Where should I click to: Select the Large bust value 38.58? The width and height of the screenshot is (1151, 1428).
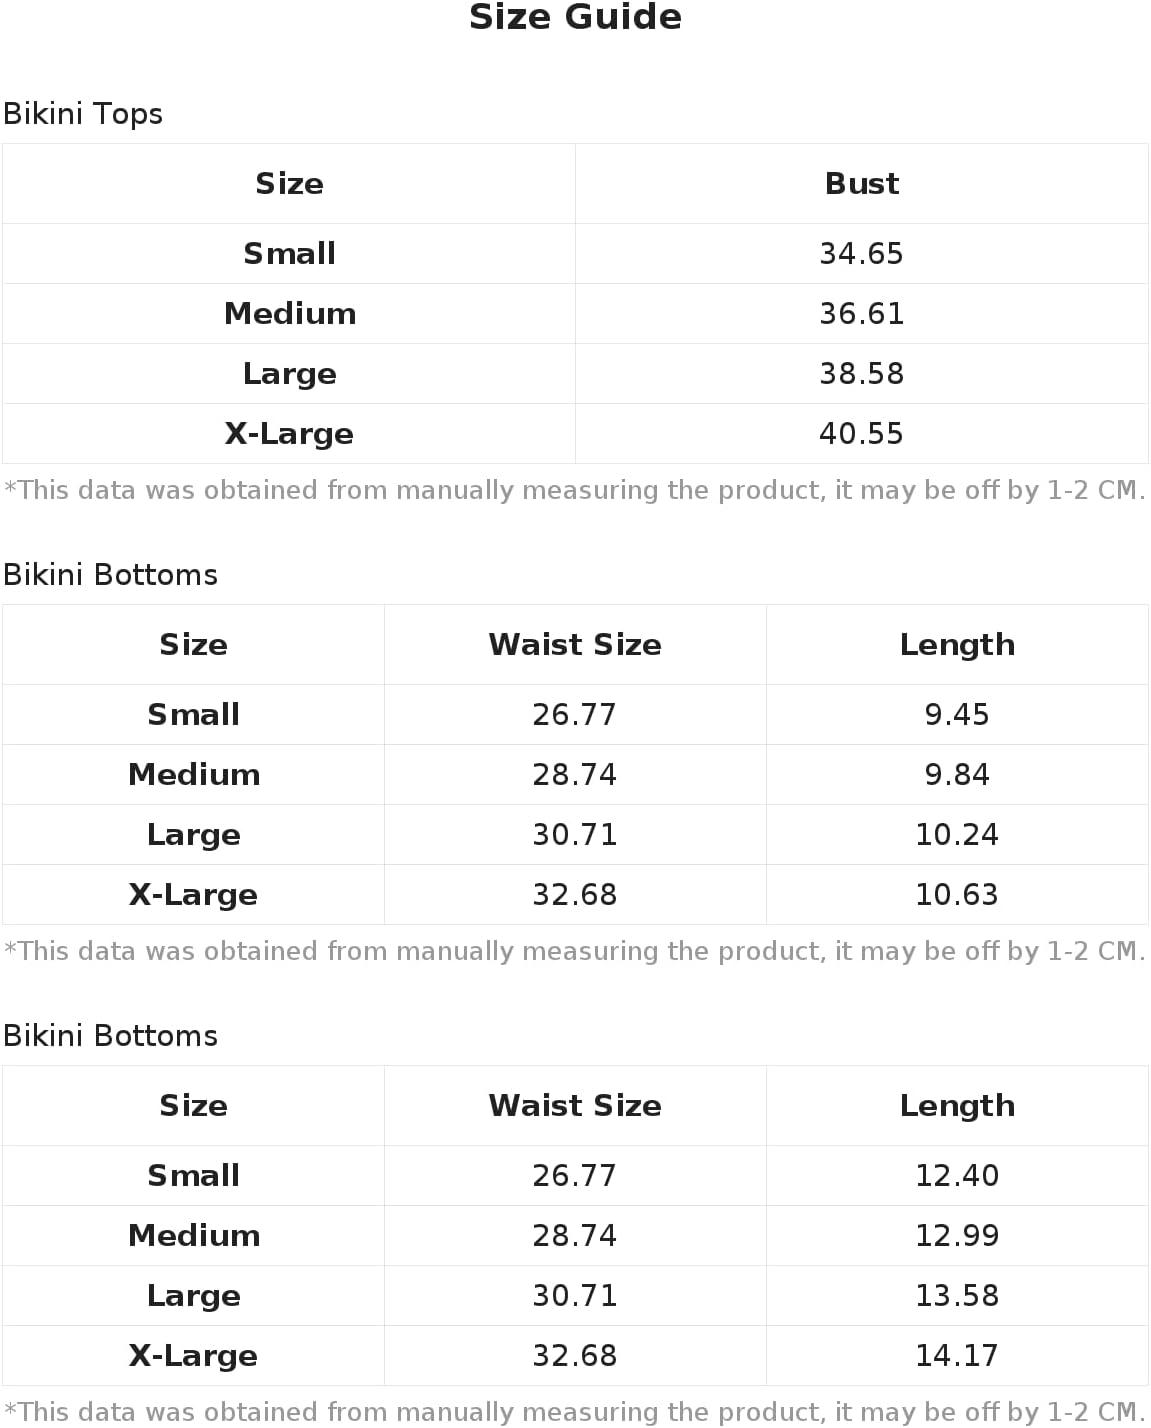point(861,374)
